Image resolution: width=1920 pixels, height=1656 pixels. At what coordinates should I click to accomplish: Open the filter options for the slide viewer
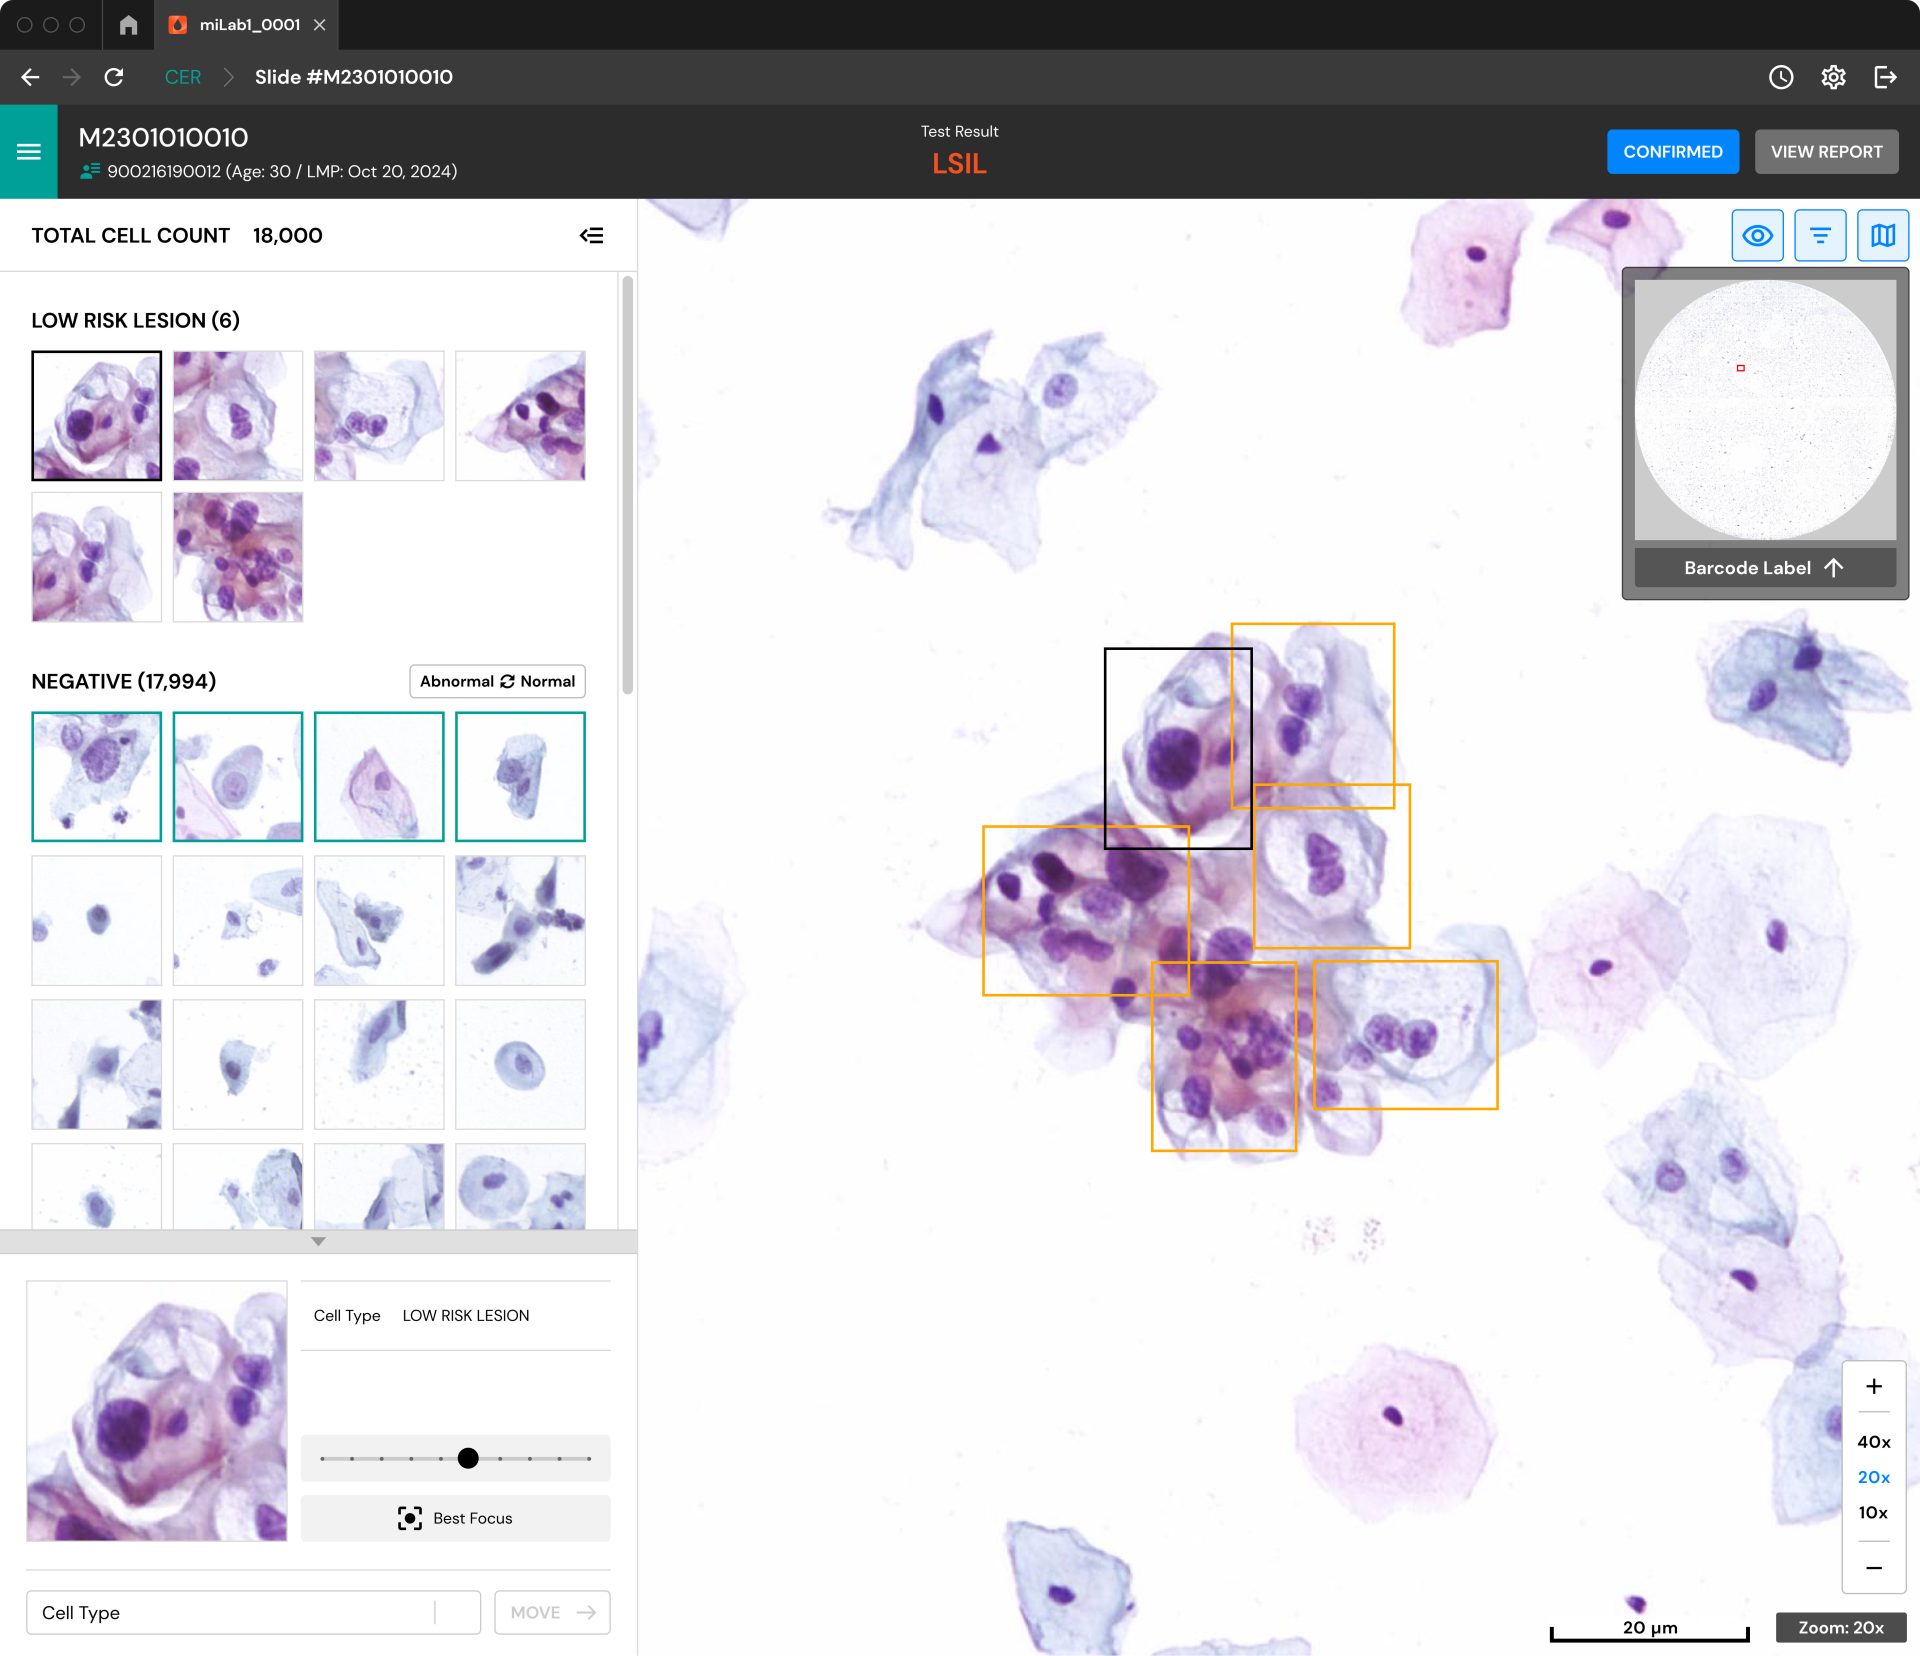(x=1819, y=235)
